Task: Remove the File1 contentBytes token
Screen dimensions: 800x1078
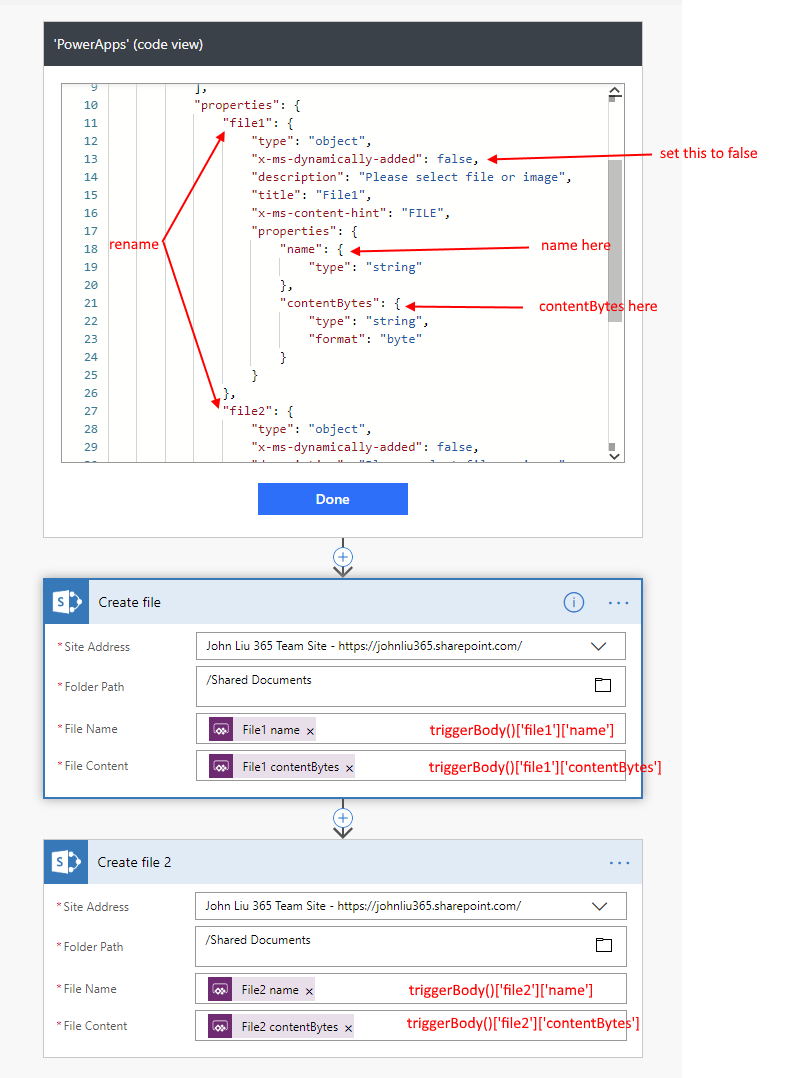Action: point(349,768)
